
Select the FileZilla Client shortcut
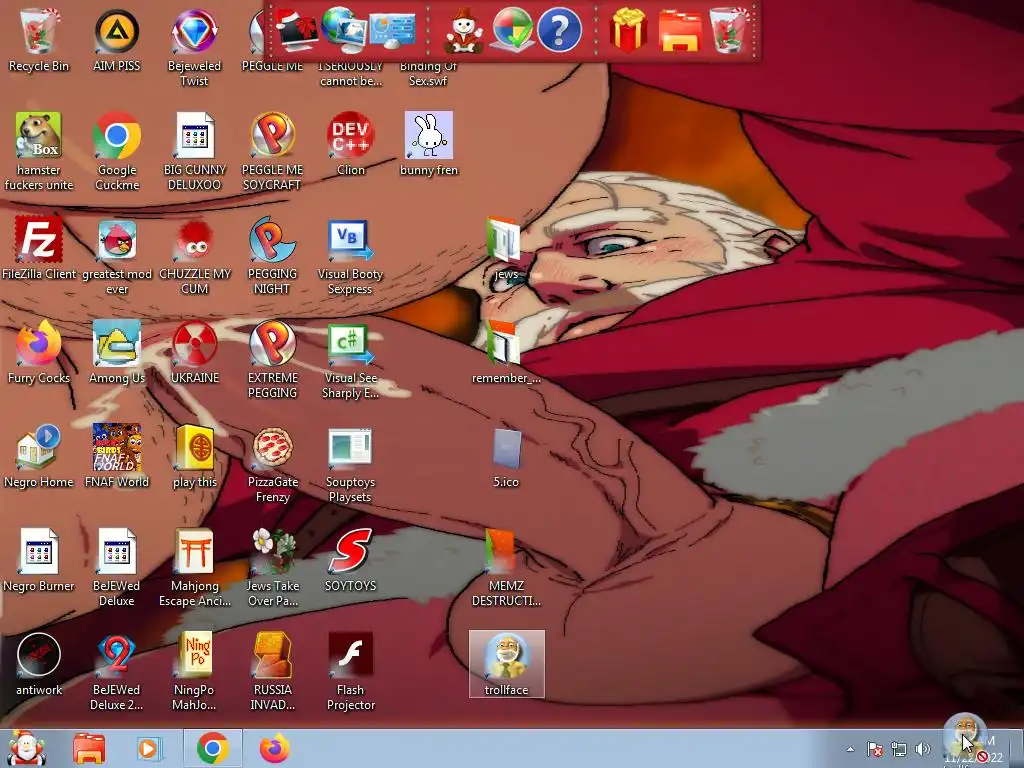[x=39, y=249]
